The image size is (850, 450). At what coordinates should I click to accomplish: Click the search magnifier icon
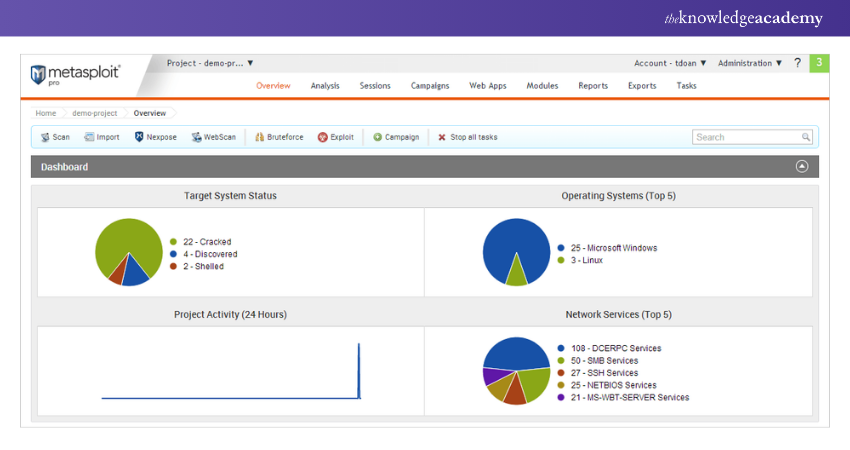coord(806,137)
